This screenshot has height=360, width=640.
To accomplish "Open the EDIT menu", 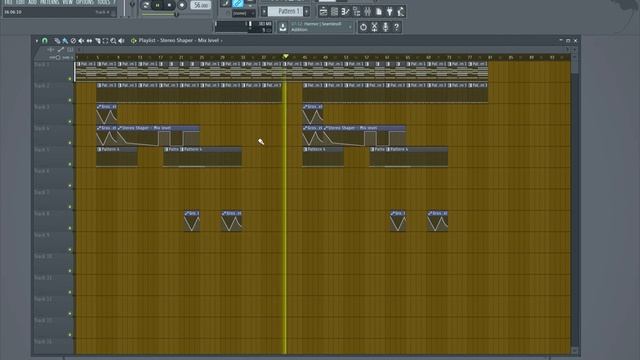I will point(20,2).
